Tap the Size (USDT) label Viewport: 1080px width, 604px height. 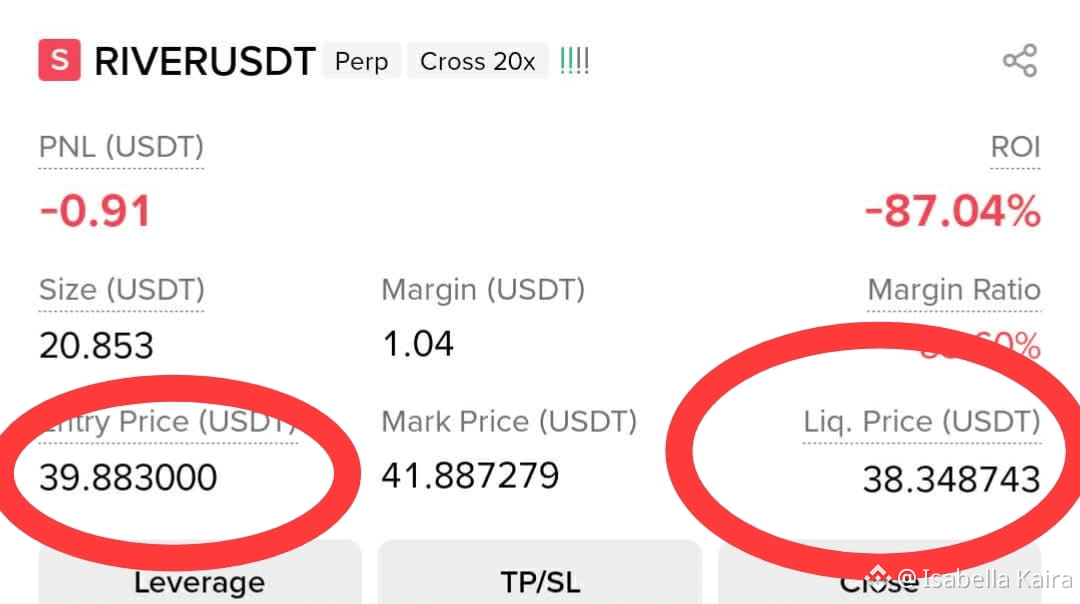click(122, 290)
